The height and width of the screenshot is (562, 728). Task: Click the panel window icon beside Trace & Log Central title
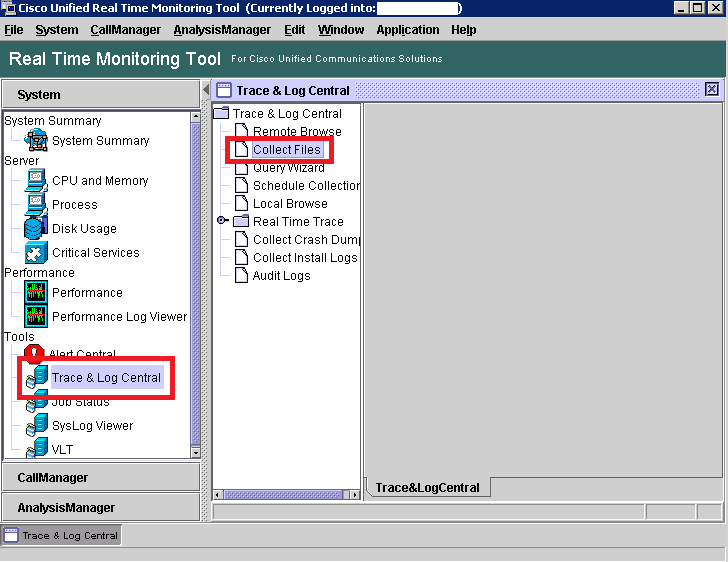224,90
